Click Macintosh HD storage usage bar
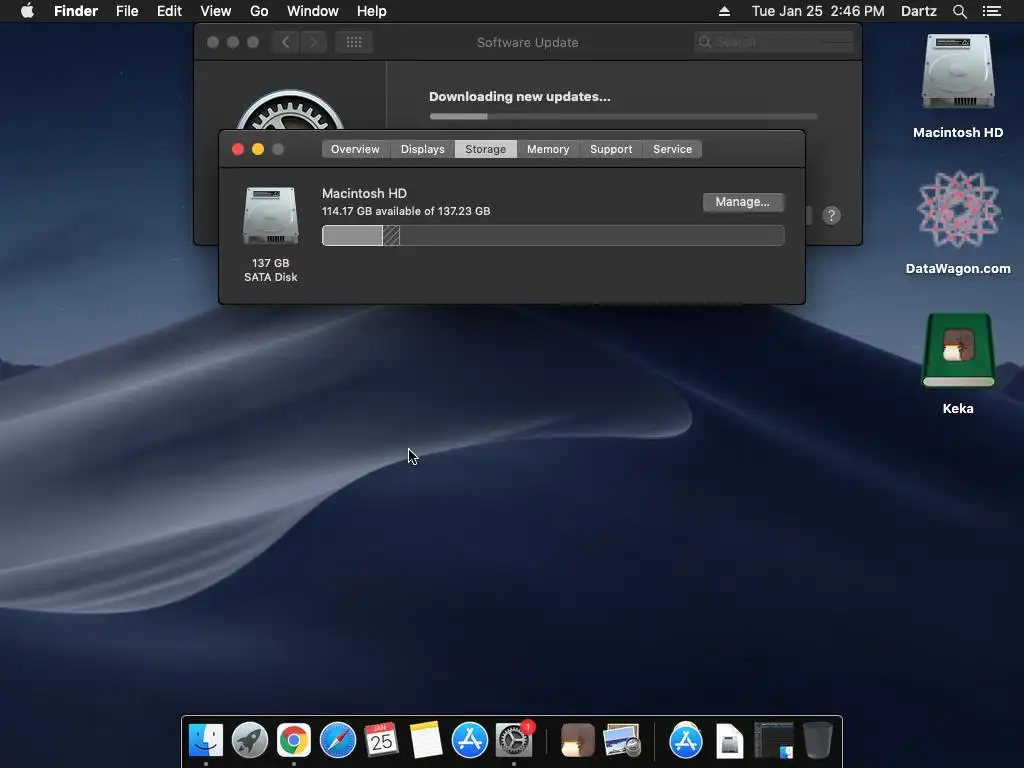The height and width of the screenshot is (768, 1024). click(553, 236)
